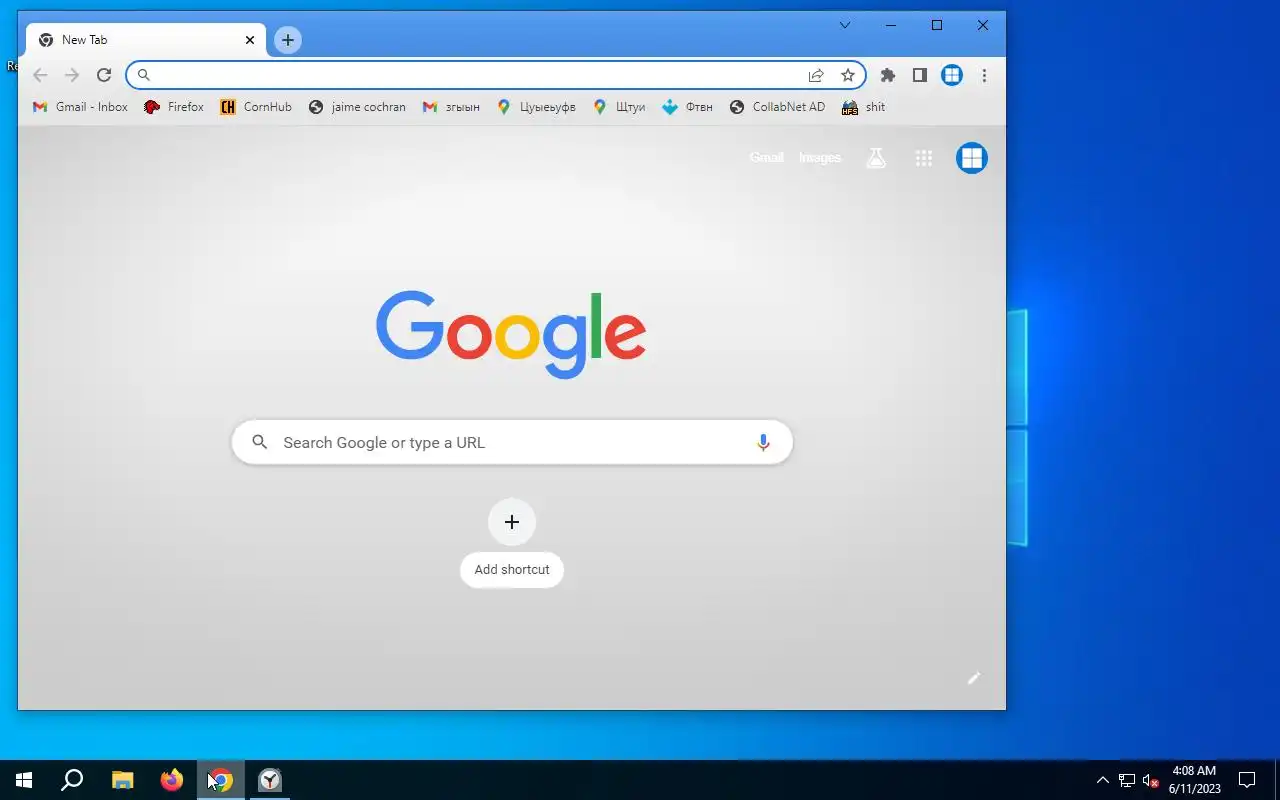Click the Add shortcut plus button
Image resolution: width=1280 pixels, height=800 pixels.
tap(512, 522)
